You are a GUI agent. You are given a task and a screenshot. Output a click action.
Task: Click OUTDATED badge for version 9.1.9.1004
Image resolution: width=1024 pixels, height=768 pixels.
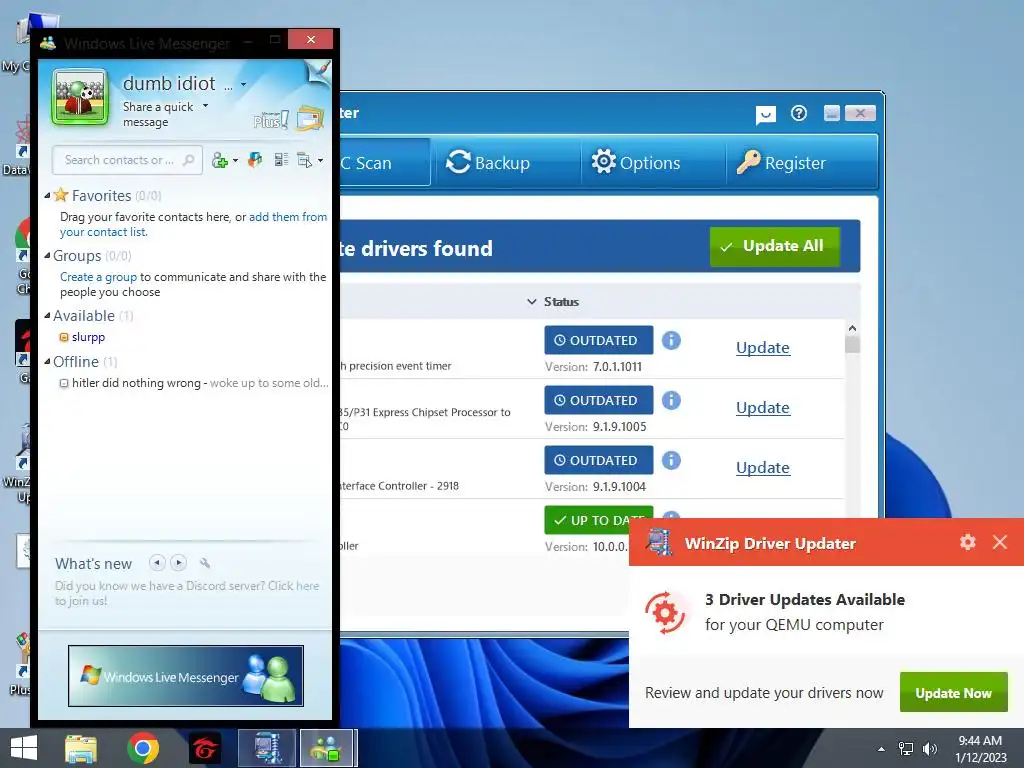599,460
